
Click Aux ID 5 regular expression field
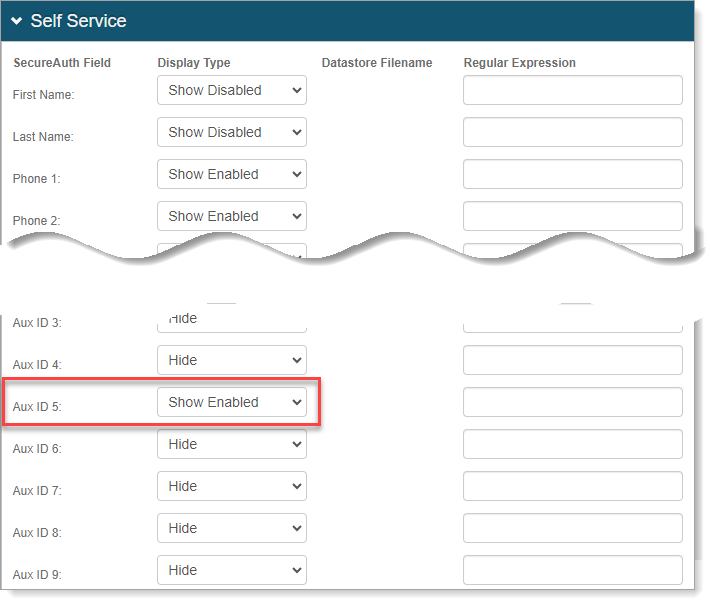[572, 402]
